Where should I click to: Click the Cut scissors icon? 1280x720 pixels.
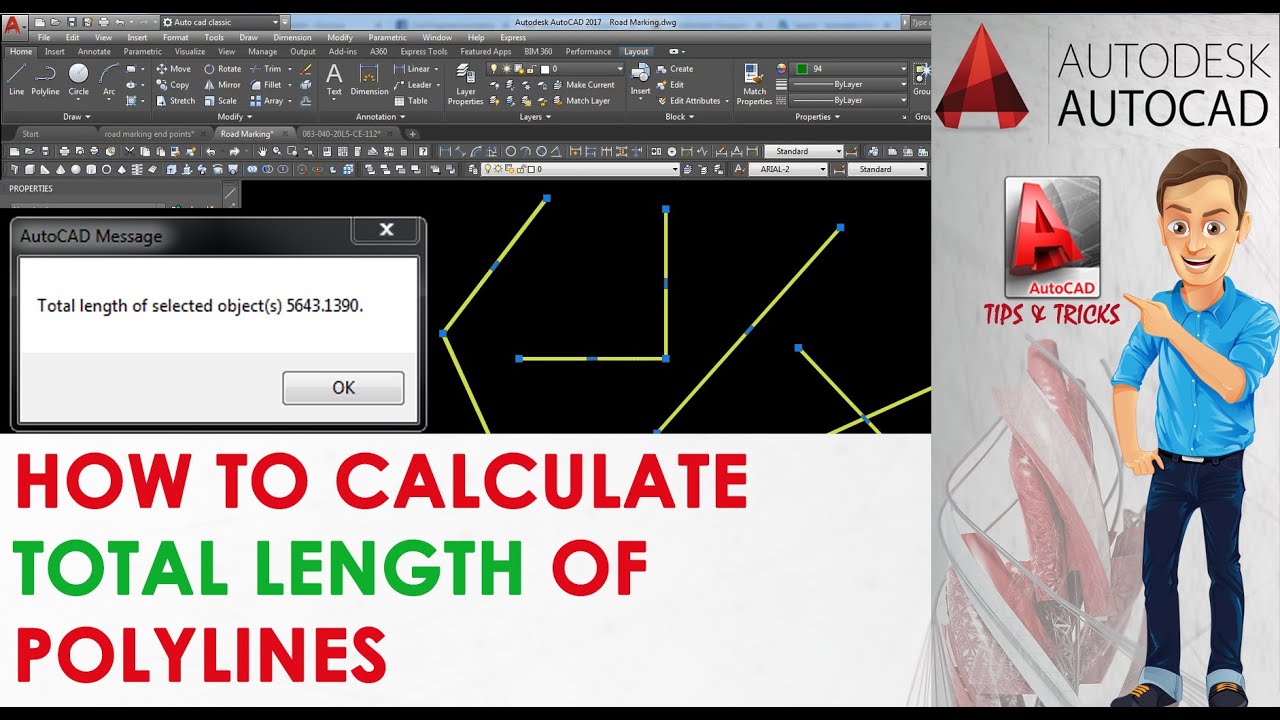[x=129, y=151]
